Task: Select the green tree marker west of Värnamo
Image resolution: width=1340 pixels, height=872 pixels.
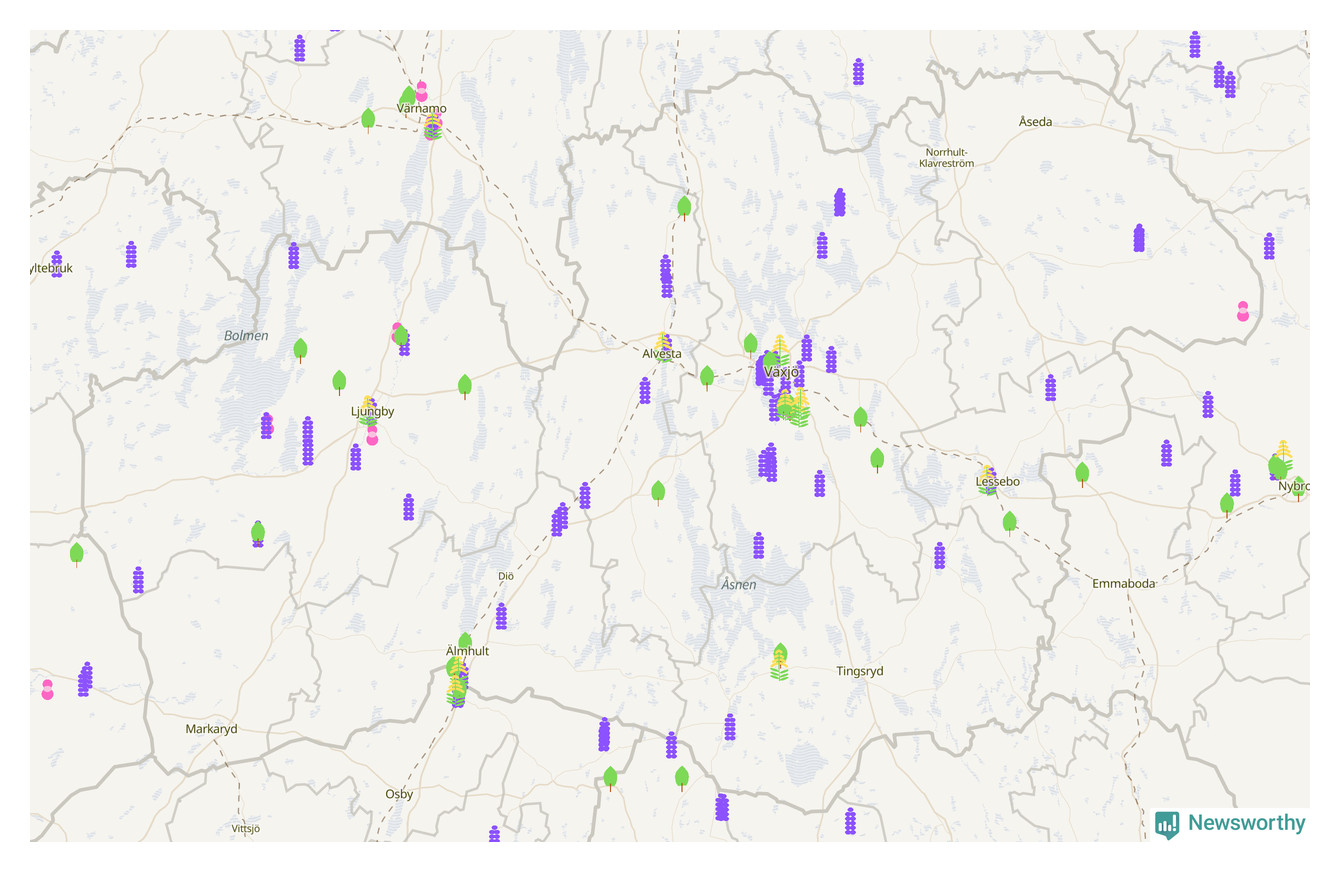Action: 368,120
